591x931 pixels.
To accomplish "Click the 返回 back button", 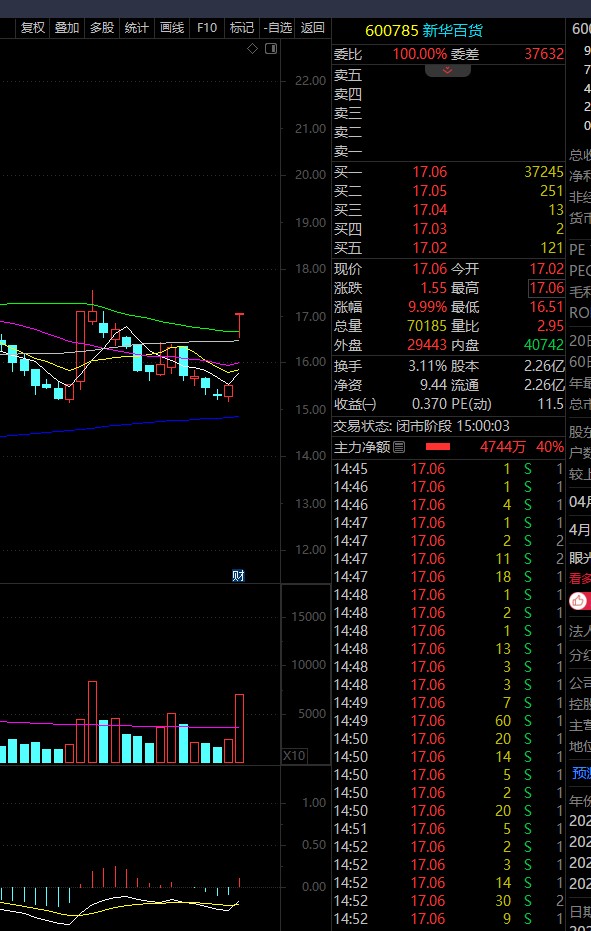I will click(312, 27).
